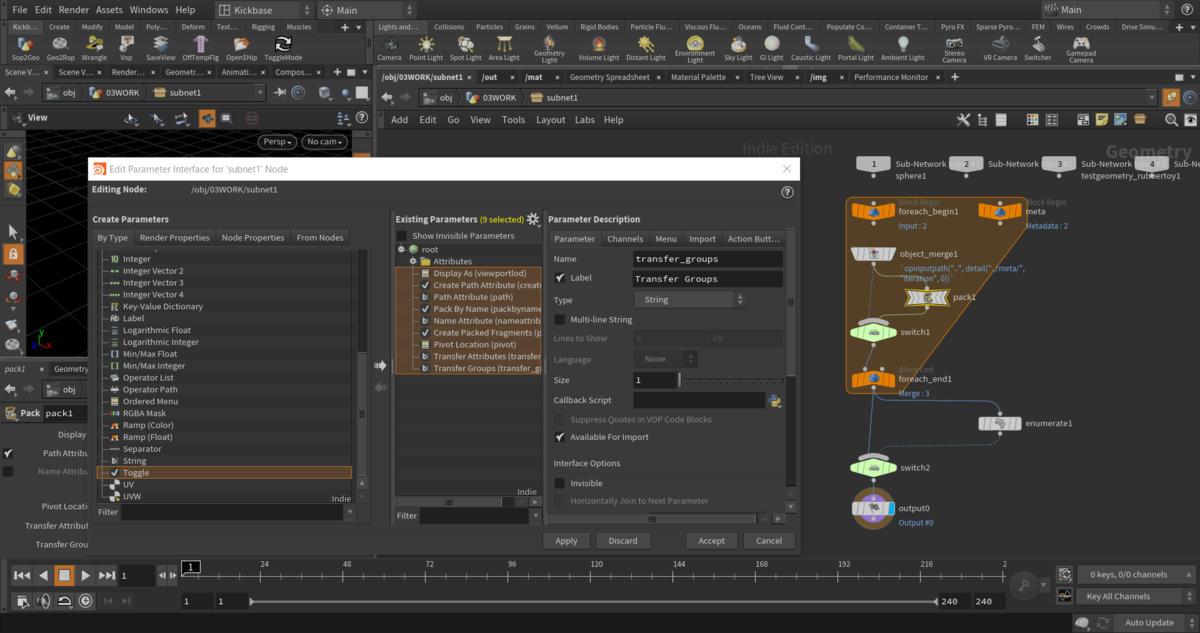1200x633 pixels.
Task: Open the Windows menu
Action: 149,9
